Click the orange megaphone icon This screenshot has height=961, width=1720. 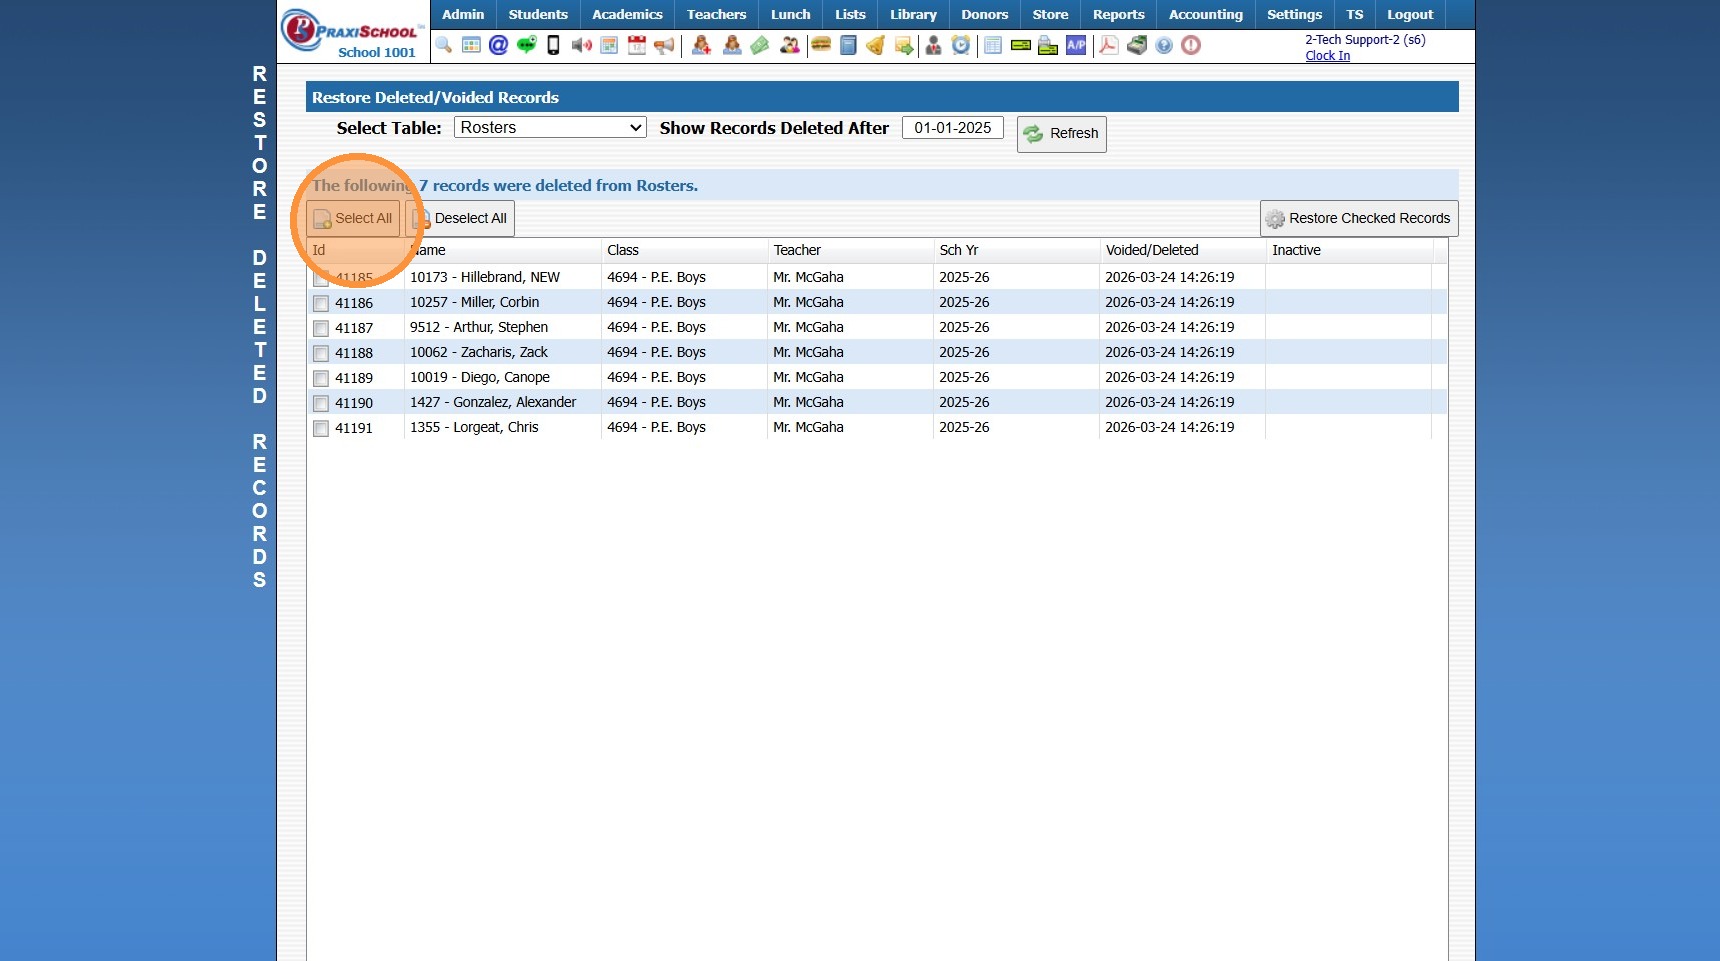pyautogui.click(x=664, y=45)
